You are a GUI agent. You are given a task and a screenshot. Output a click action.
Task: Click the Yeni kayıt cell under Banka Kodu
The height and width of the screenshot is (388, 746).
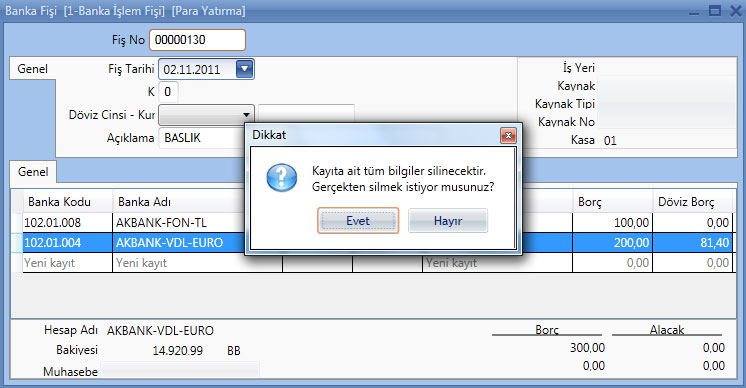point(67,263)
